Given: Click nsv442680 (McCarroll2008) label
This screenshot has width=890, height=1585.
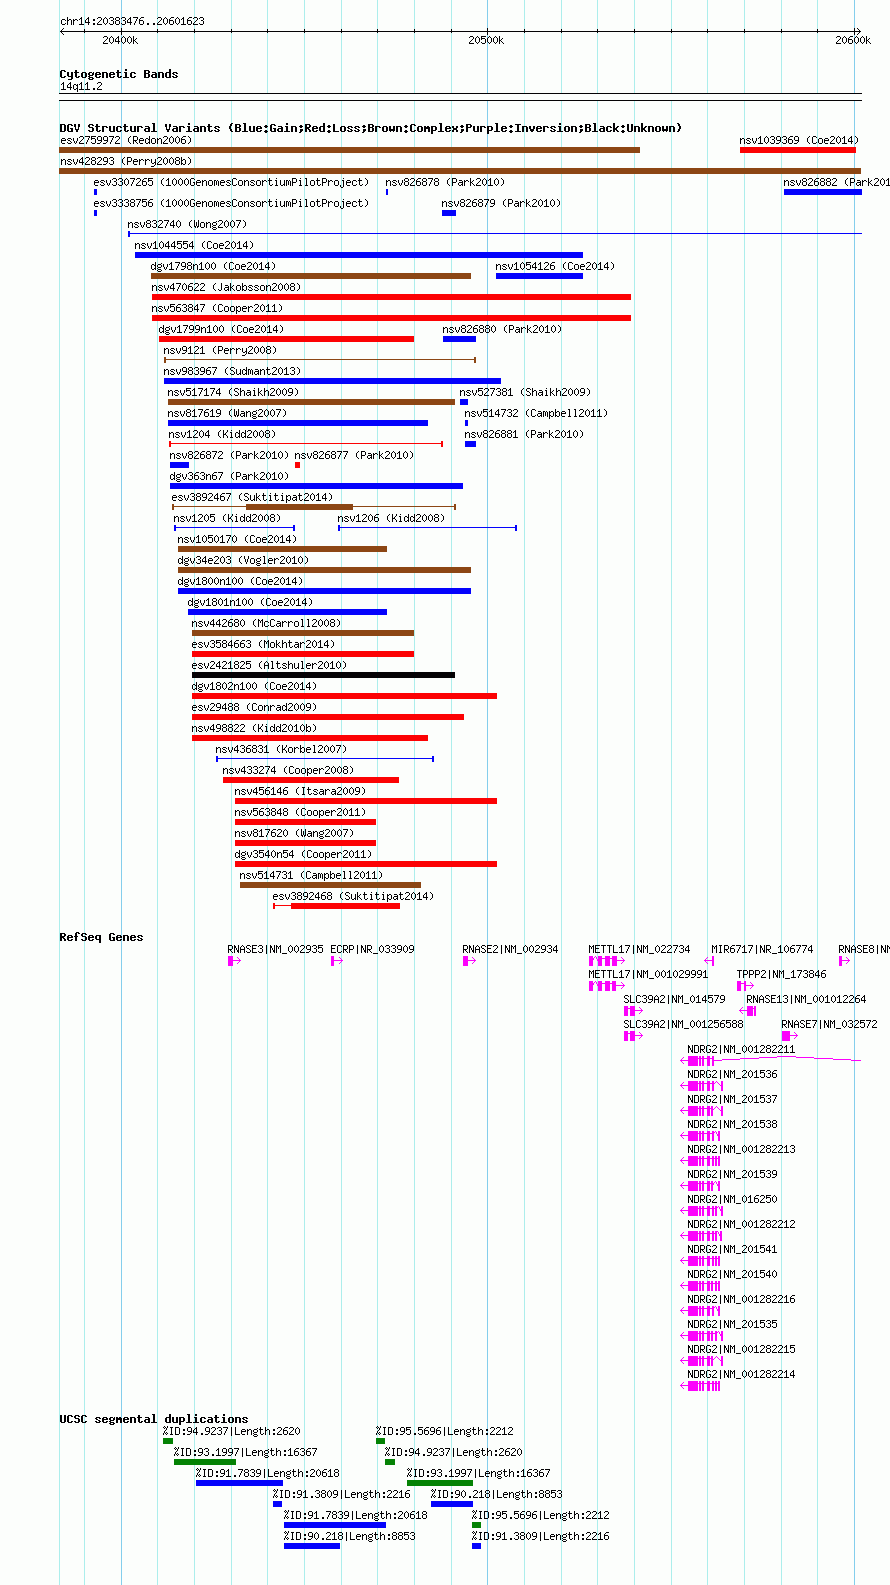Looking at the screenshot, I should coord(266,623).
